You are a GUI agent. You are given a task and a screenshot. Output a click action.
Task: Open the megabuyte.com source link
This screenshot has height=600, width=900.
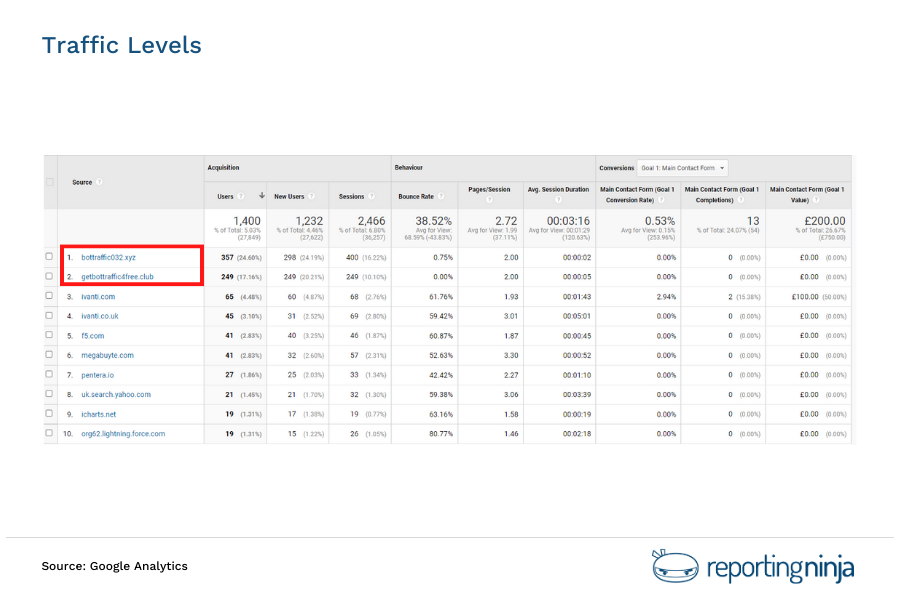click(x=107, y=355)
